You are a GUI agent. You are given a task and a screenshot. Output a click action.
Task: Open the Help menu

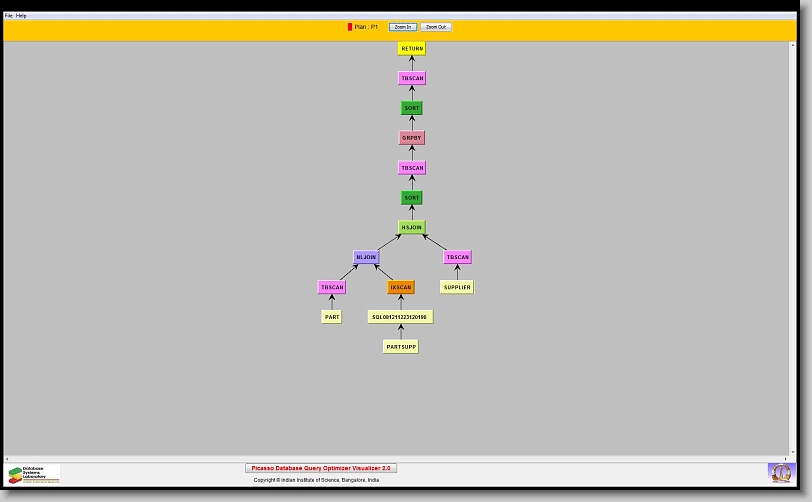22,16
